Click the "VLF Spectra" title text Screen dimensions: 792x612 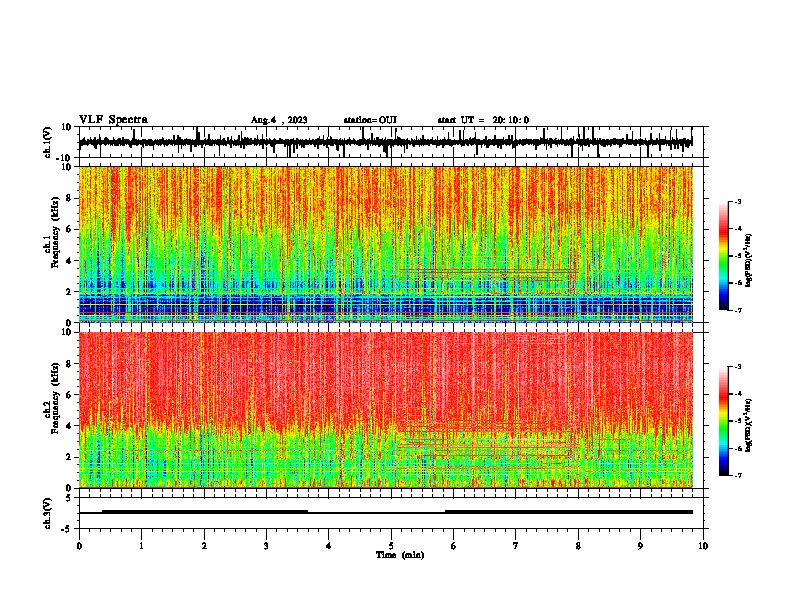point(113,120)
